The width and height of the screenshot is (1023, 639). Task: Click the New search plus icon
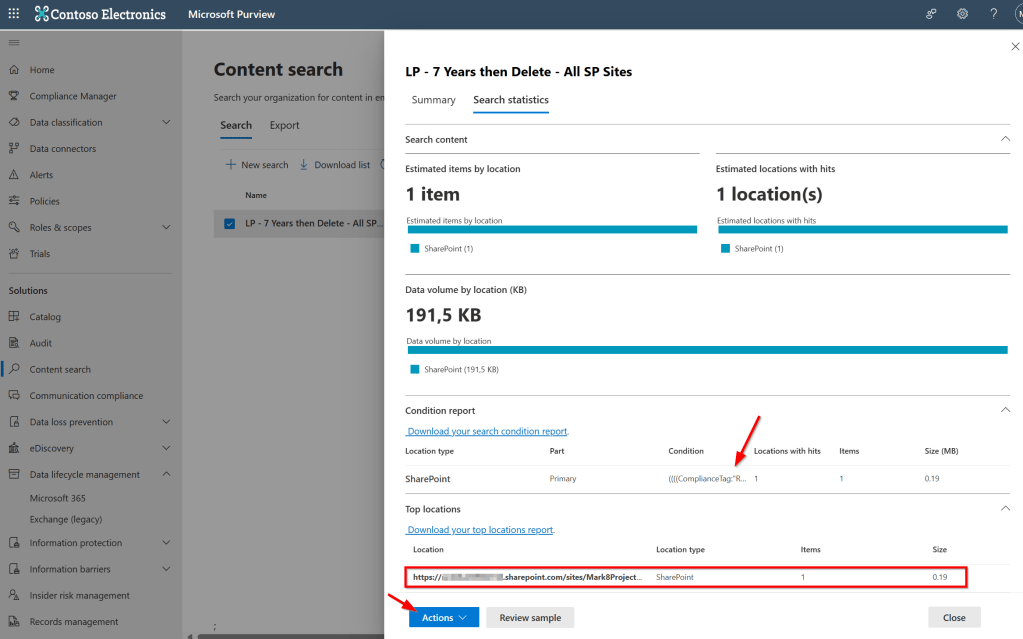point(230,165)
